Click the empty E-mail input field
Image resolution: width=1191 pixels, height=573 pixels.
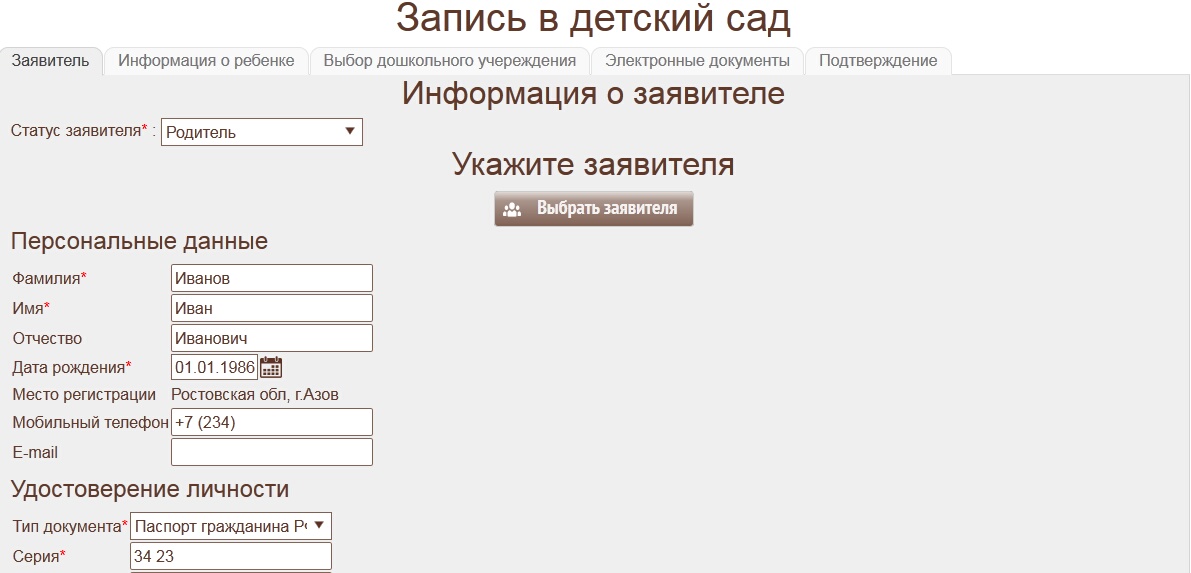point(271,452)
